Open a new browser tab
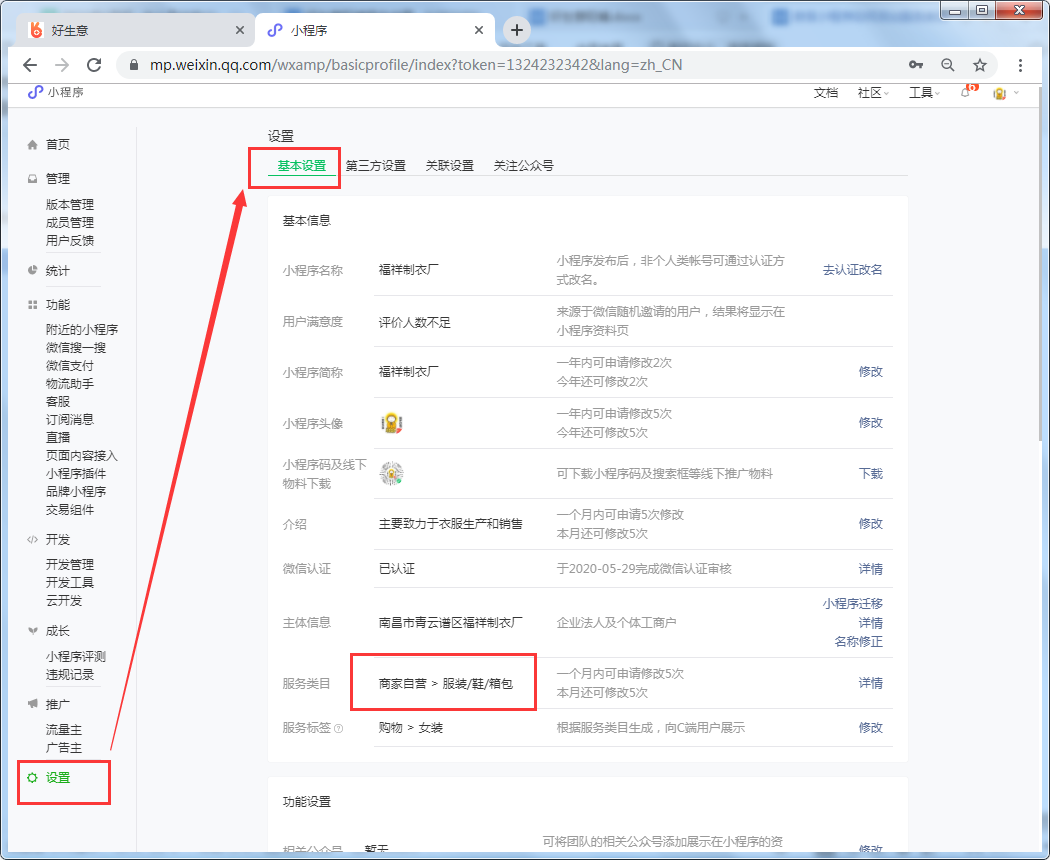The image size is (1050, 860). [516, 30]
